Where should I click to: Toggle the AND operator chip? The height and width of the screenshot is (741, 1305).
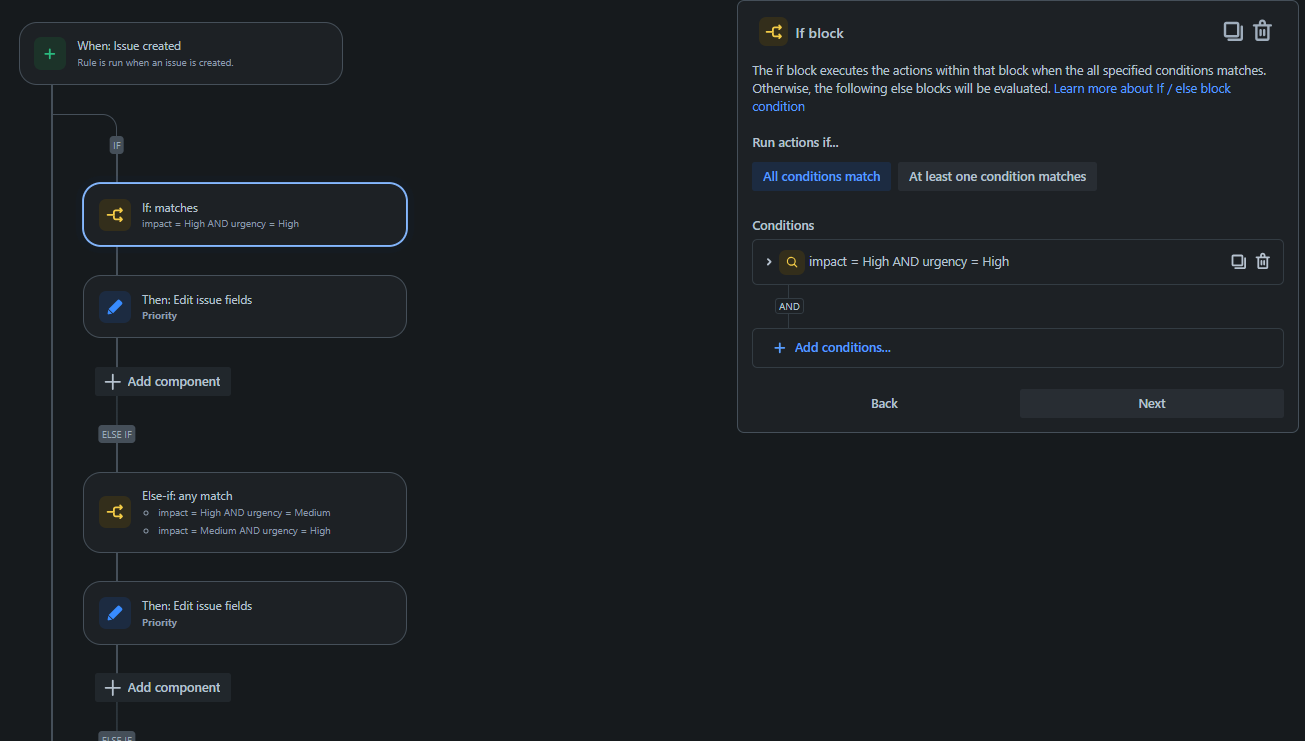pyautogui.click(x=789, y=306)
